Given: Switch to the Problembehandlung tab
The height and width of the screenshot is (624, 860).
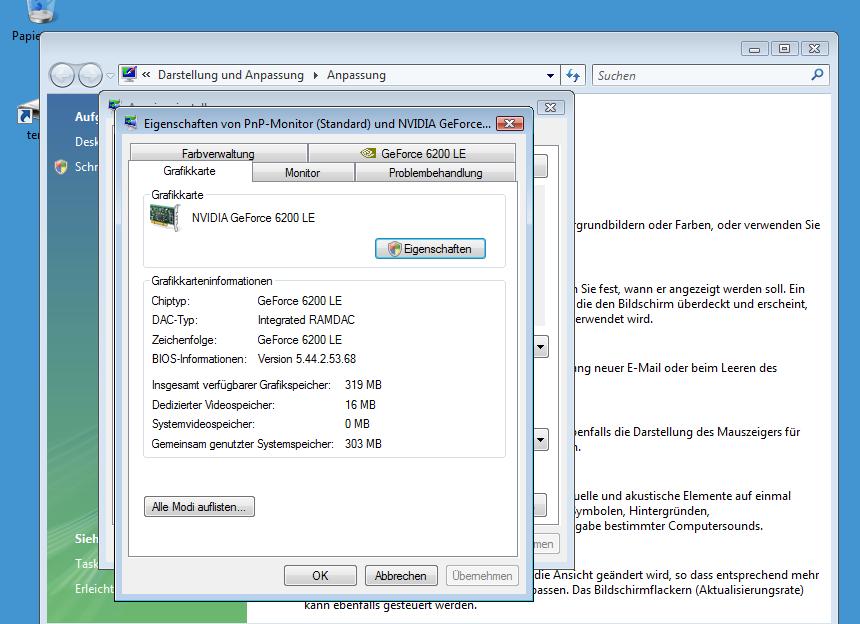Looking at the screenshot, I should 435,173.
